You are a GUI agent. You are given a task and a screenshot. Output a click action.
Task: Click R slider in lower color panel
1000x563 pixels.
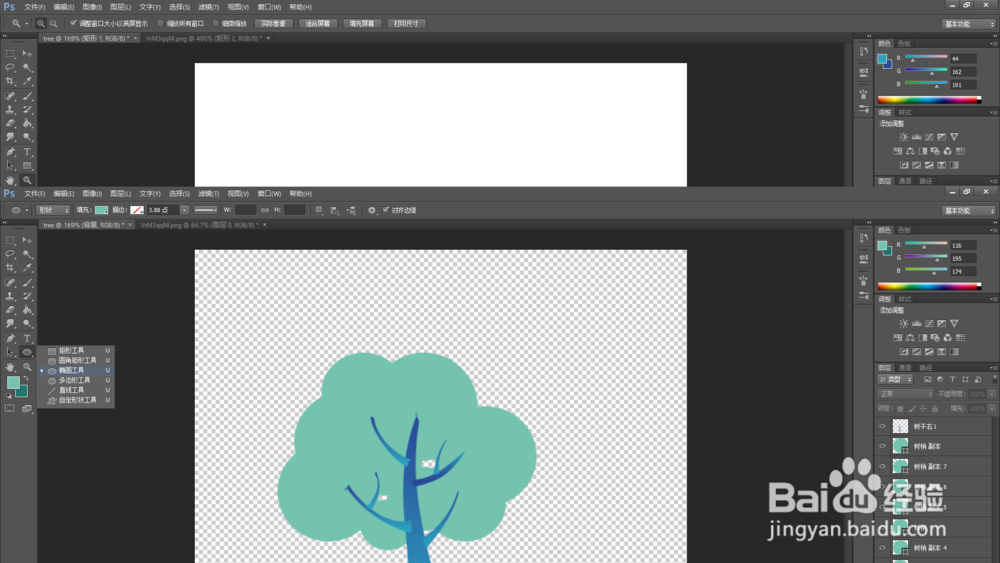[926, 245]
